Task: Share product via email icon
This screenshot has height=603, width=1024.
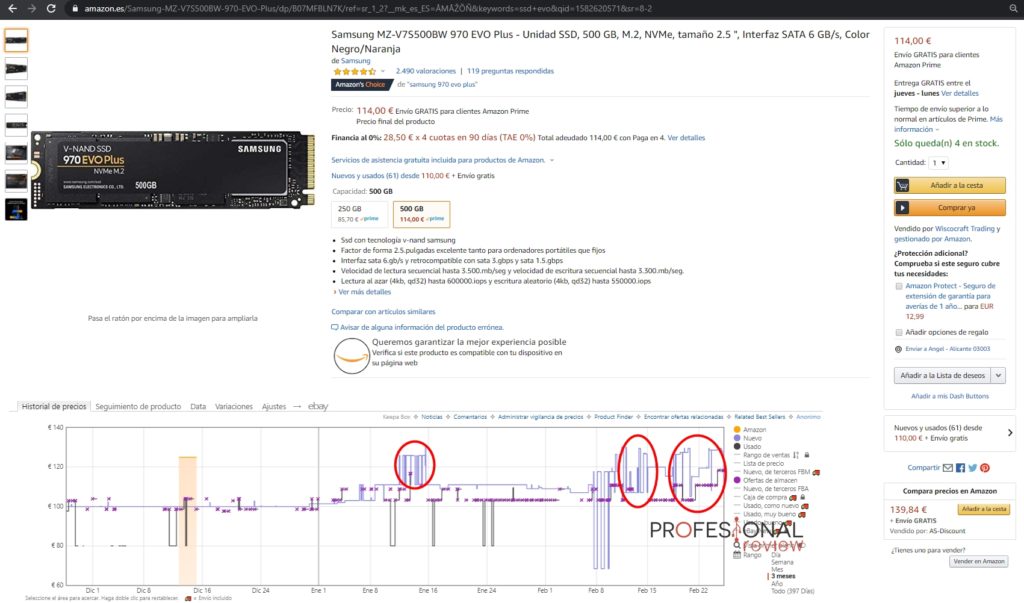Action: pos(948,468)
